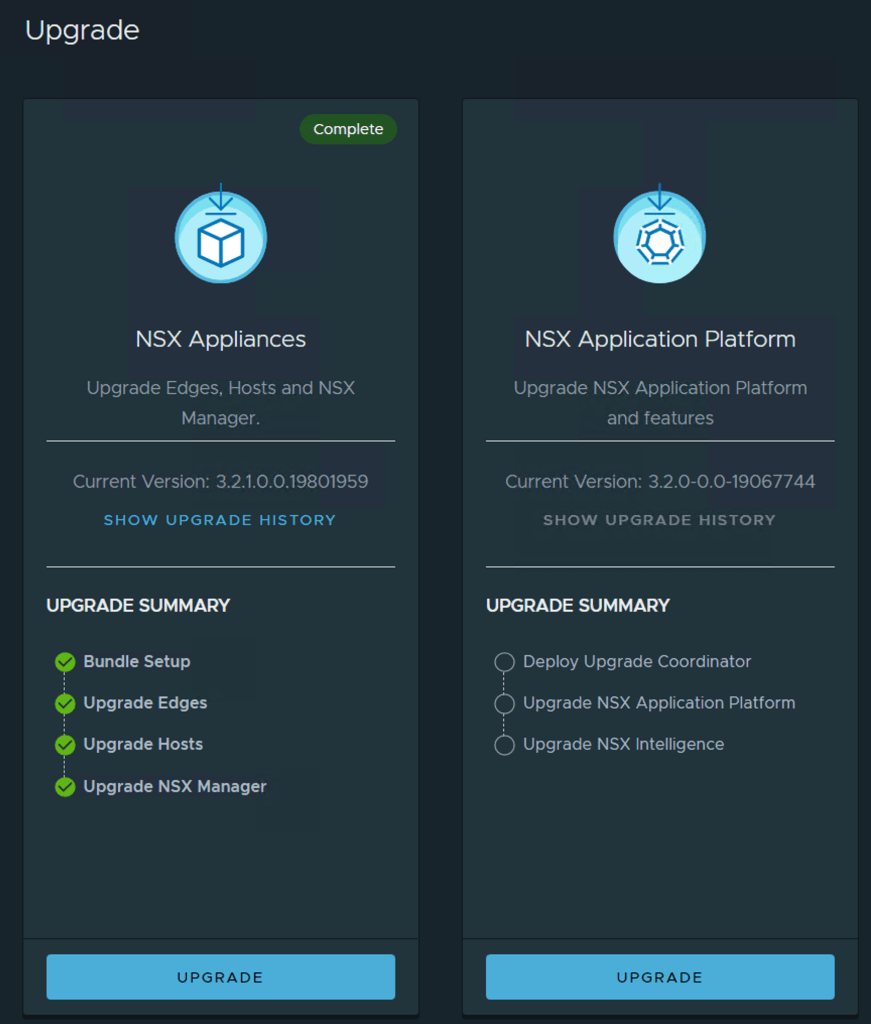The width and height of the screenshot is (871, 1024).
Task: Click the empty circle beside Deploy Upgrade Coordinator
Action: [505, 662]
